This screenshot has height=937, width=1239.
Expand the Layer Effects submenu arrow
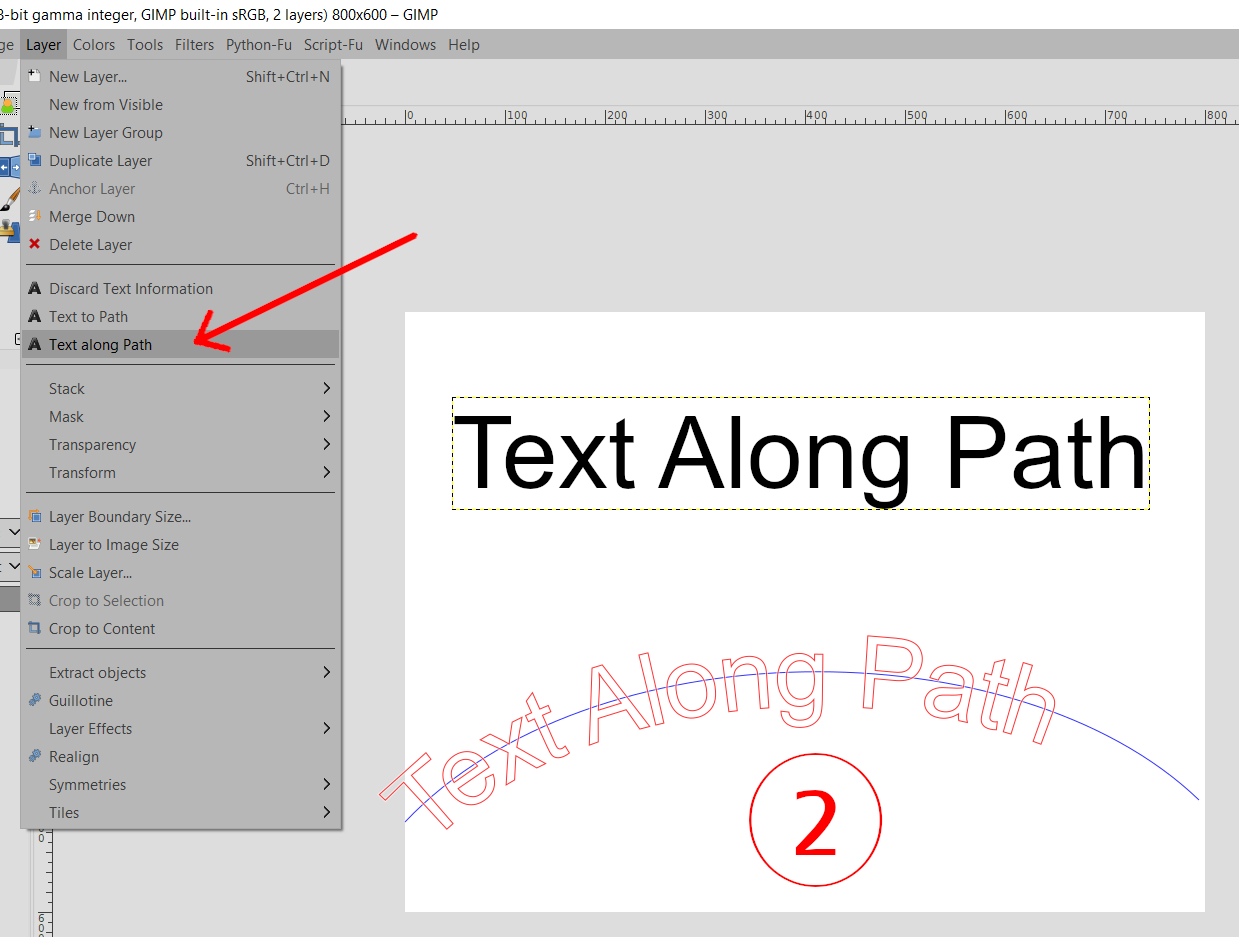point(326,728)
